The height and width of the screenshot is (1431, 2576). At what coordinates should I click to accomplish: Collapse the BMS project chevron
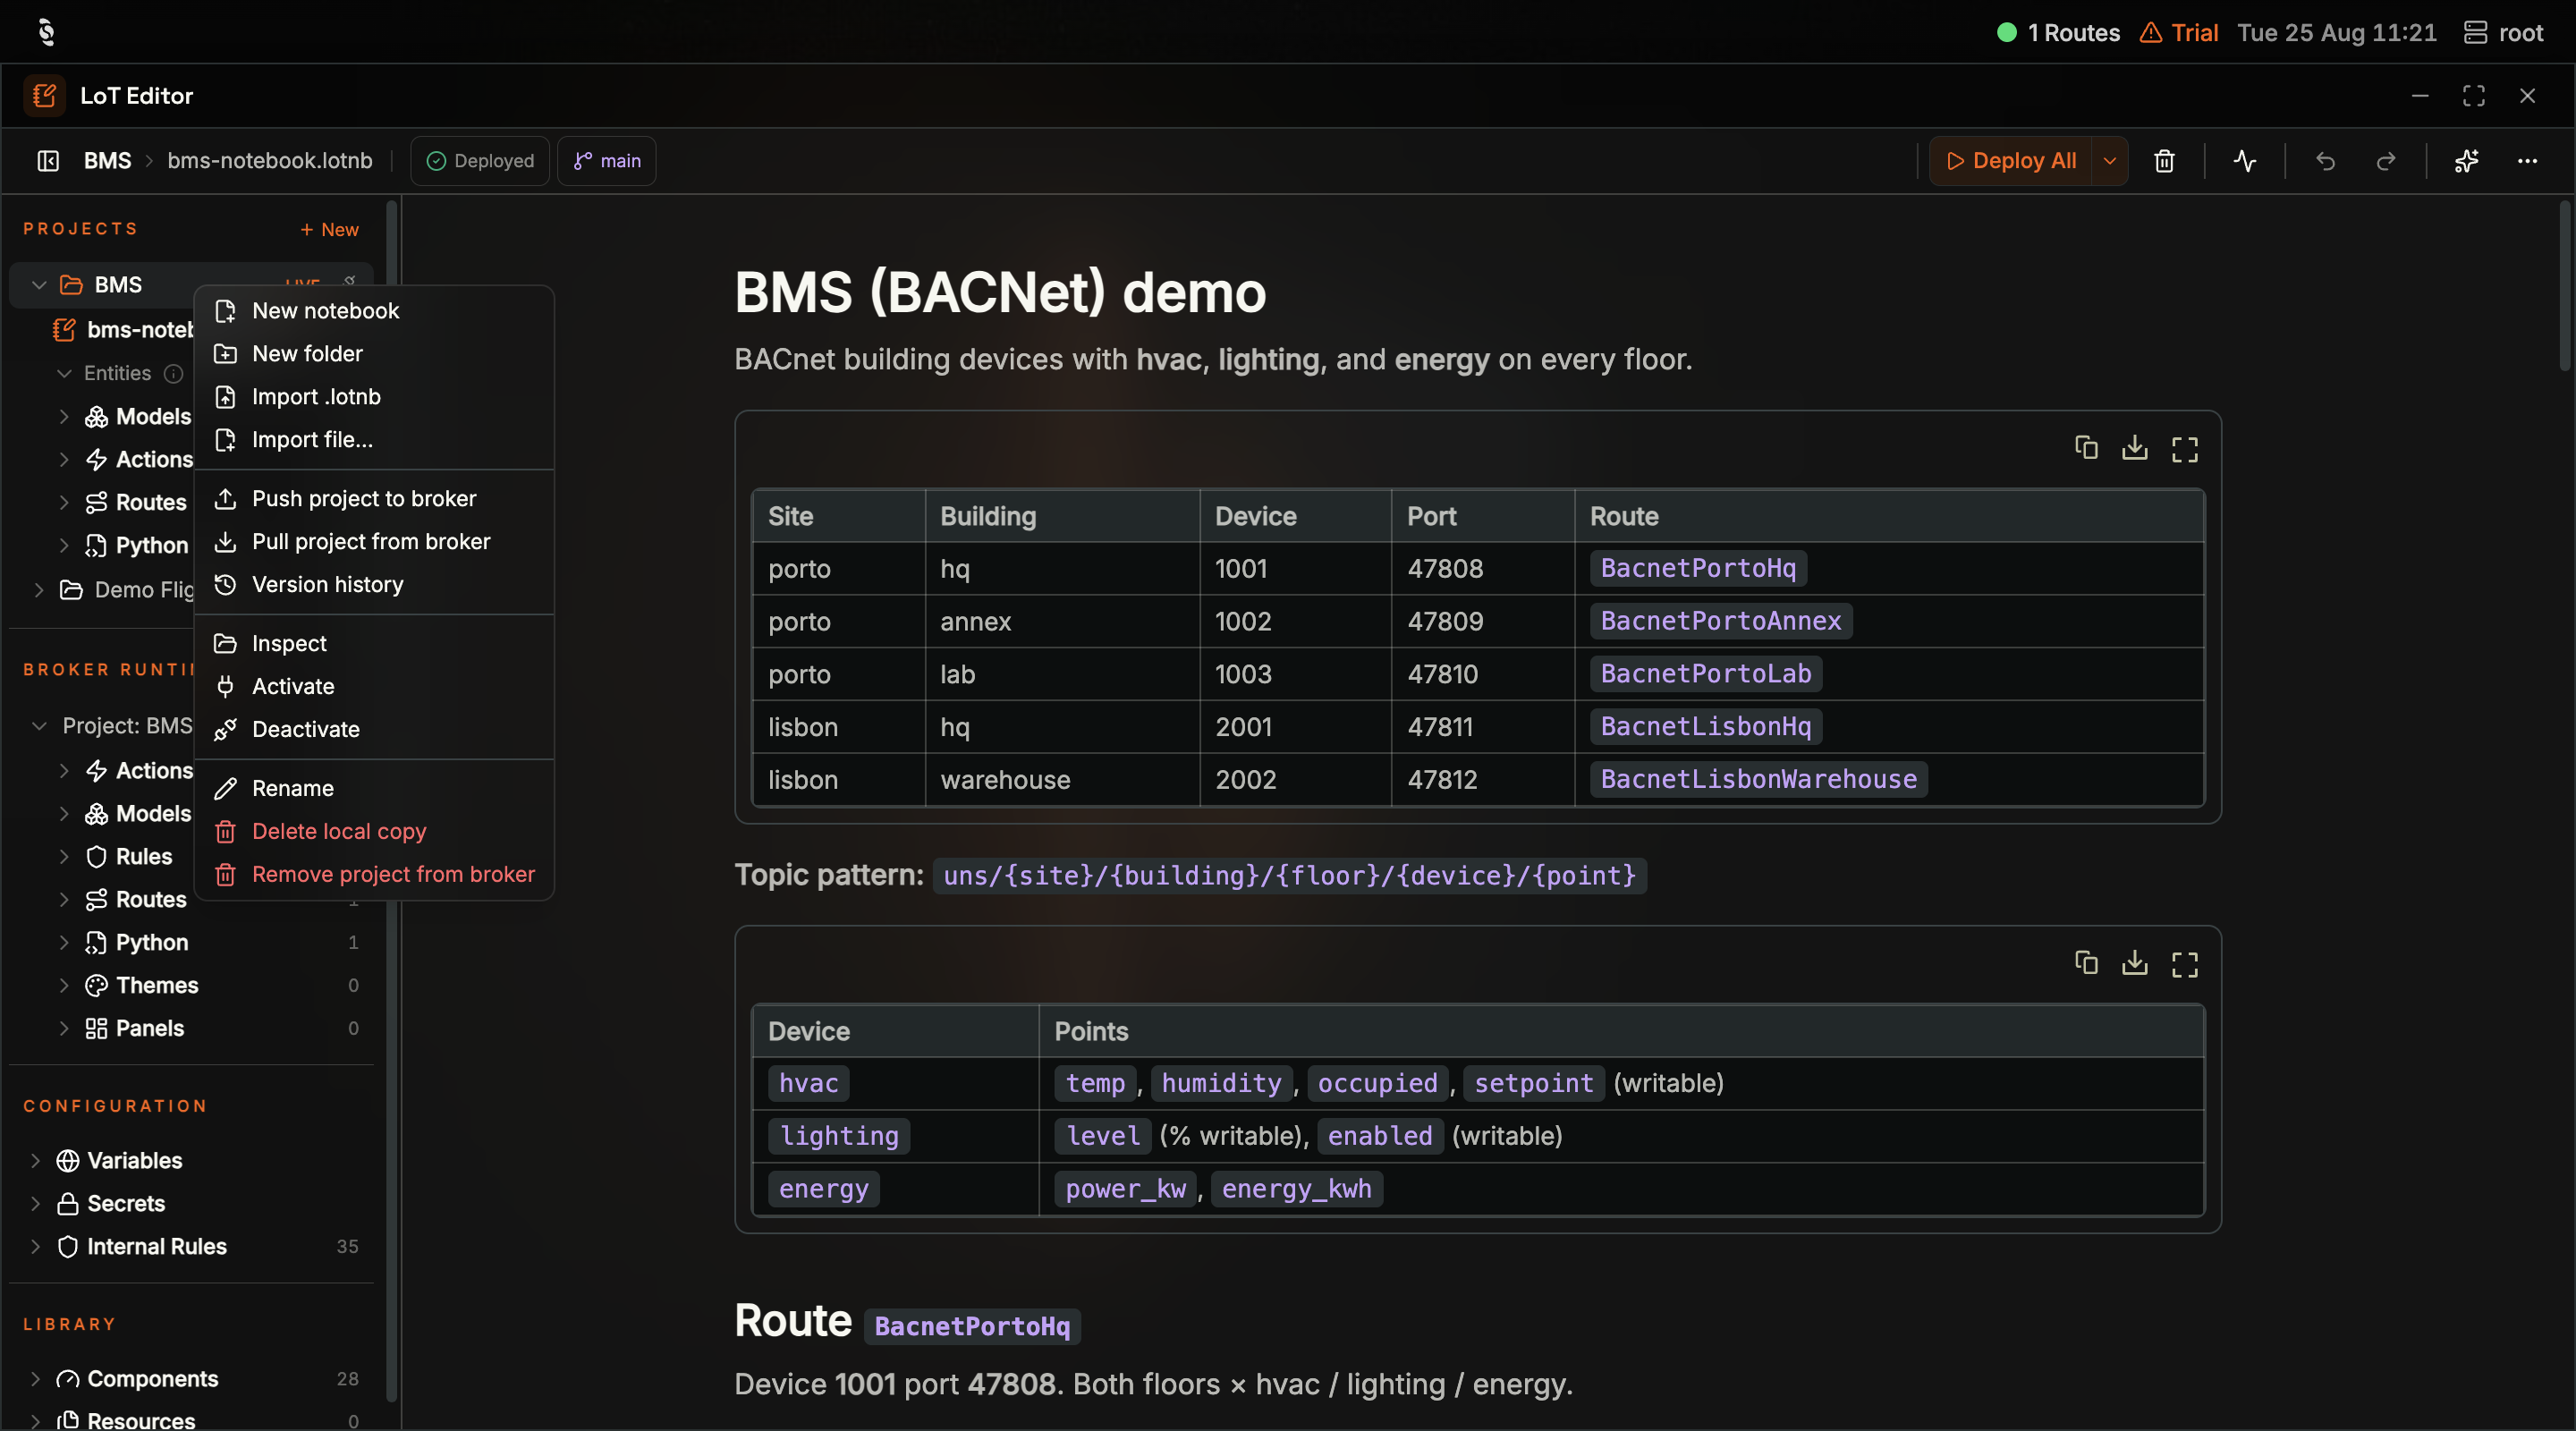point(39,285)
